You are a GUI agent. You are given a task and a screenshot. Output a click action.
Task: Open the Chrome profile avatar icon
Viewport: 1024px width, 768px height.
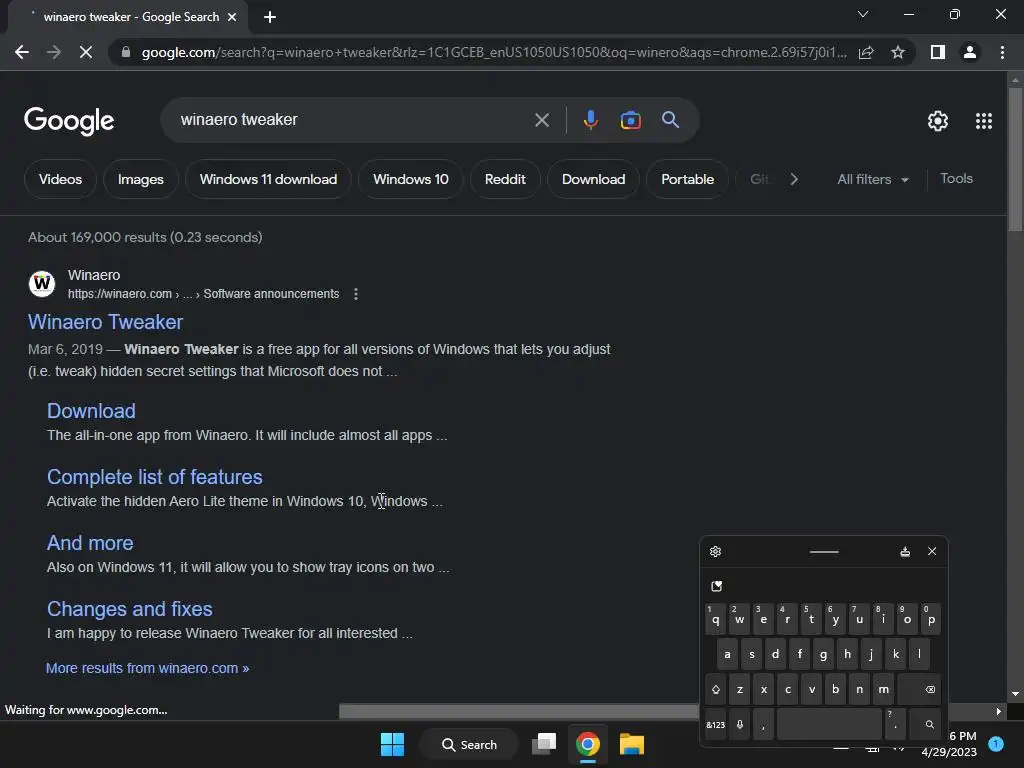(x=970, y=52)
